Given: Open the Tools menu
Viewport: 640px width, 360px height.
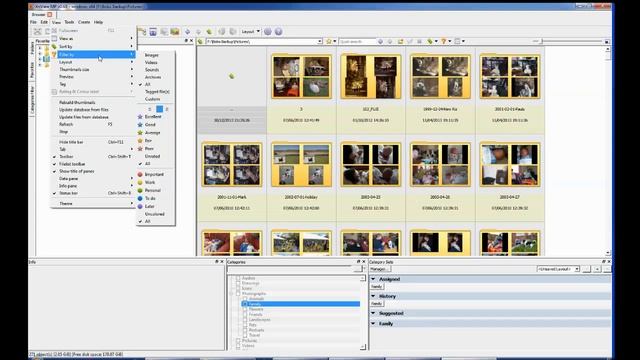Looking at the screenshot, I should [x=69, y=22].
